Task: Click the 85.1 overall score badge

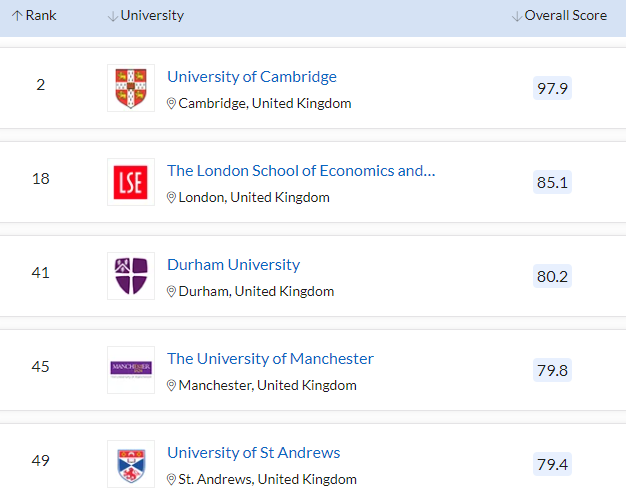Action: tap(552, 182)
